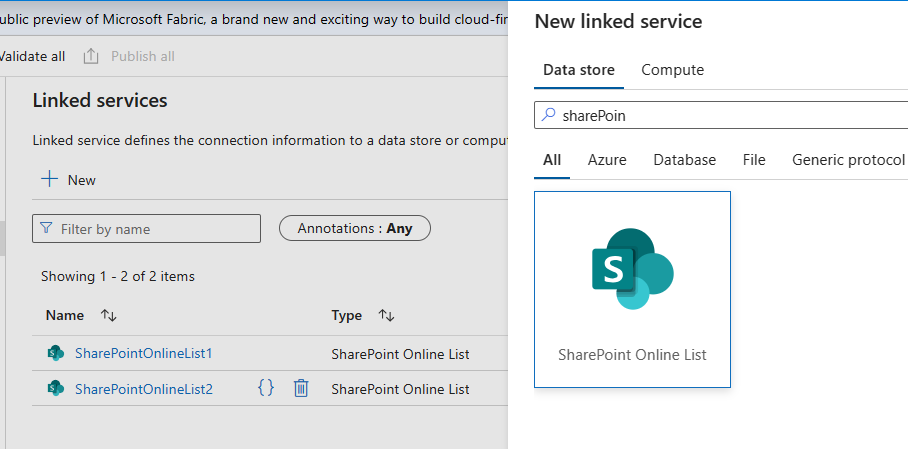This screenshot has height=449, width=908.
Task: Switch to the Data store tab
Action: [x=579, y=70]
